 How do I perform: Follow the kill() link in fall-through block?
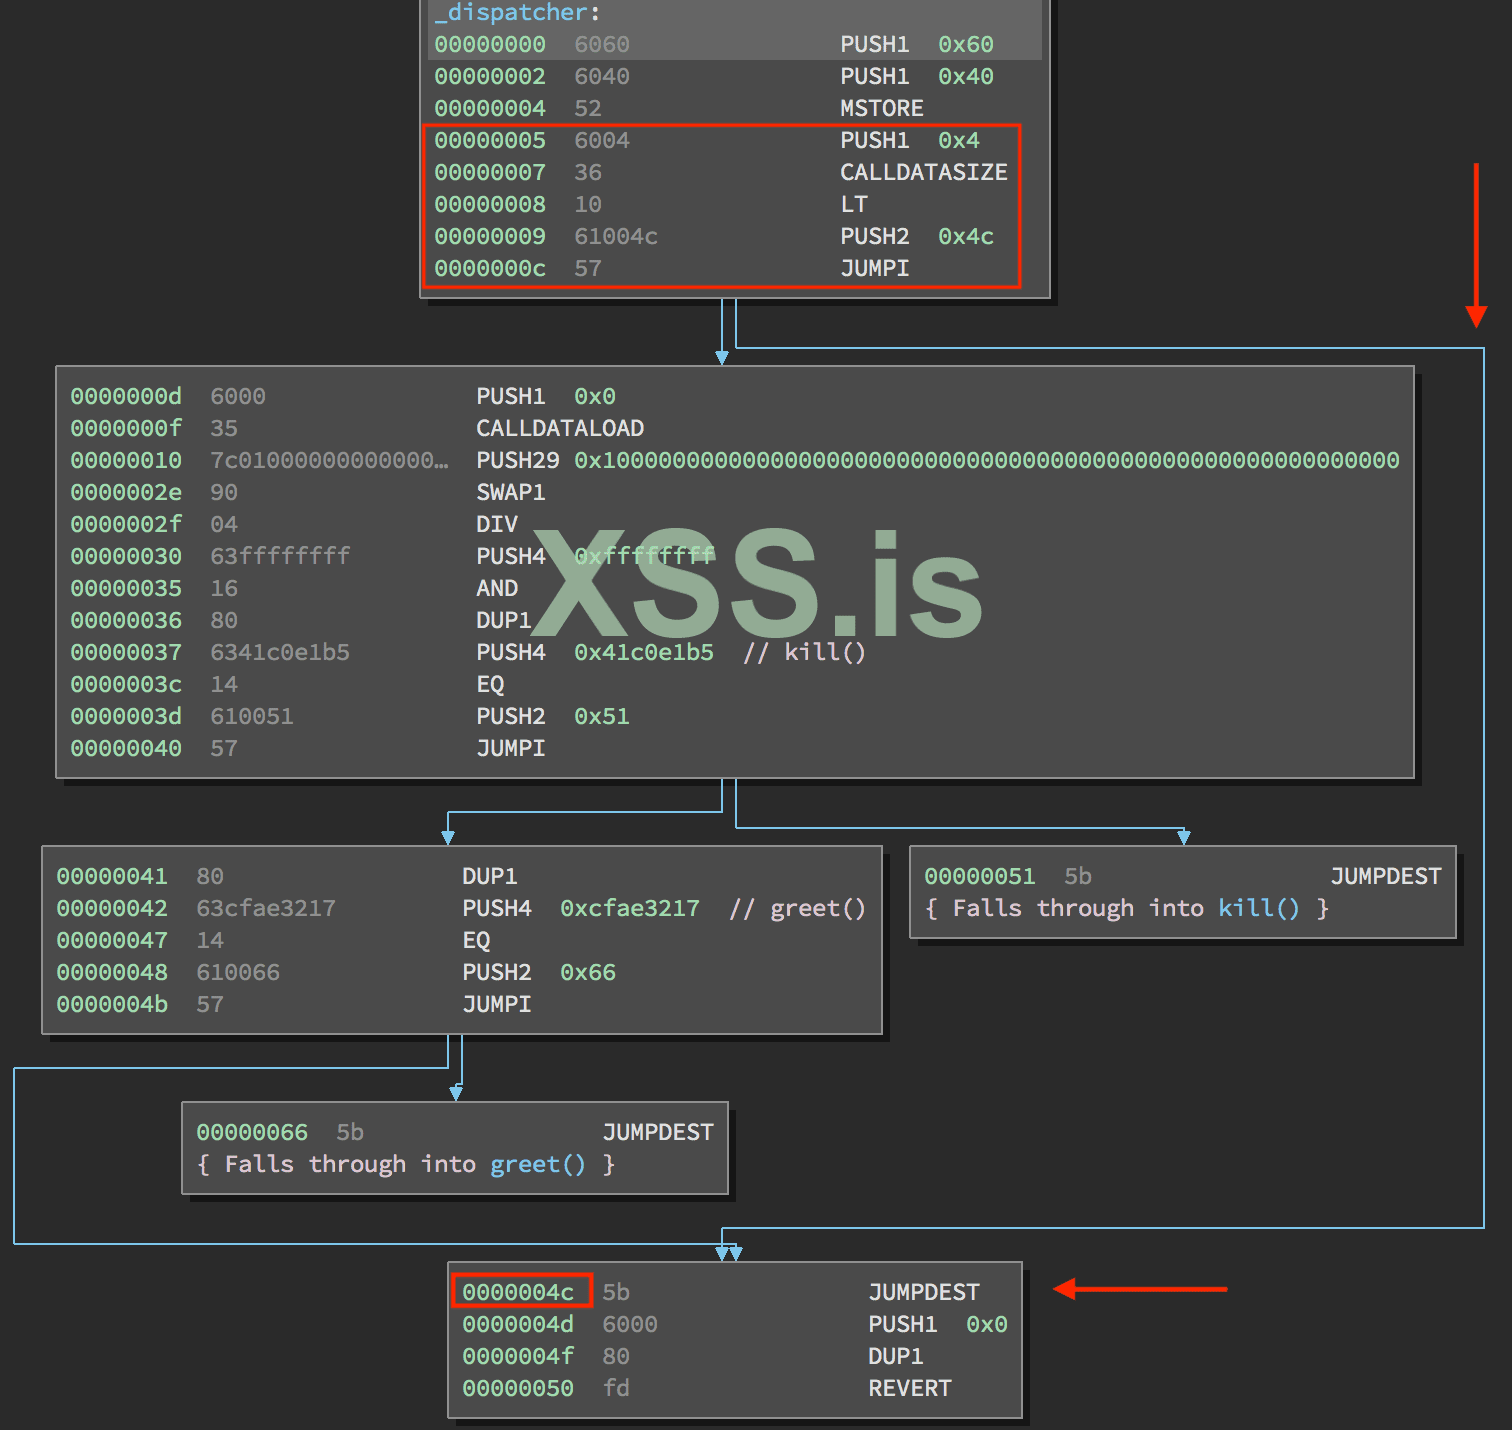(x=1258, y=908)
